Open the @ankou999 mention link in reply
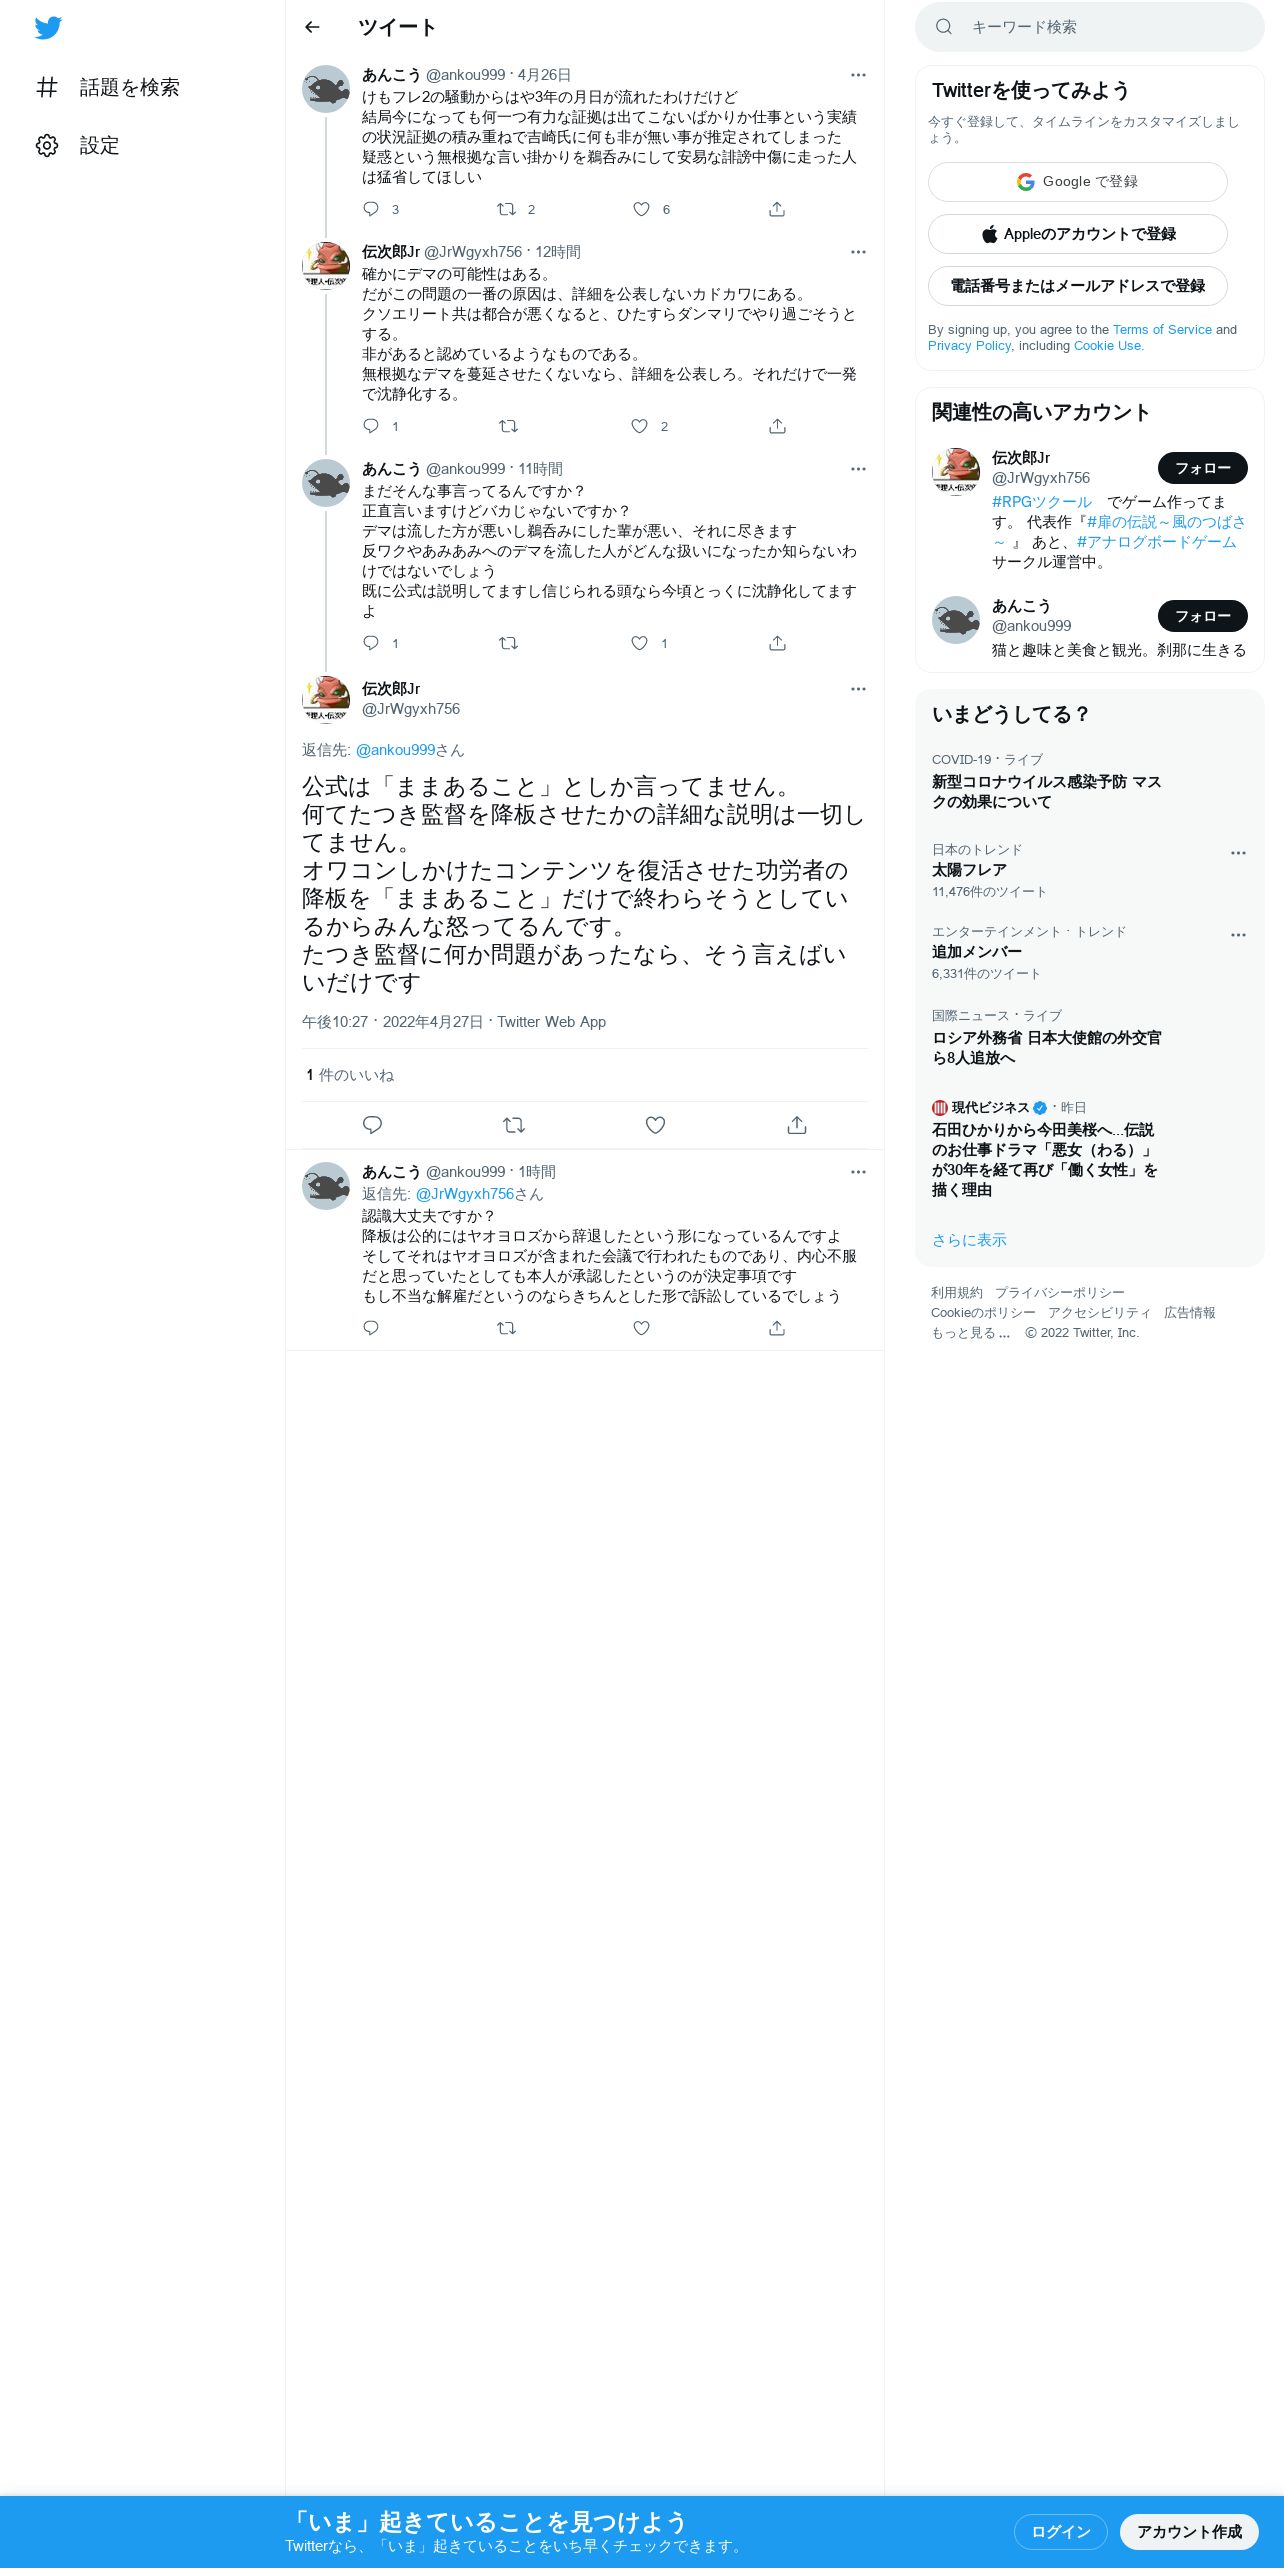This screenshot has width=1284, height=2568. point(395,750)
